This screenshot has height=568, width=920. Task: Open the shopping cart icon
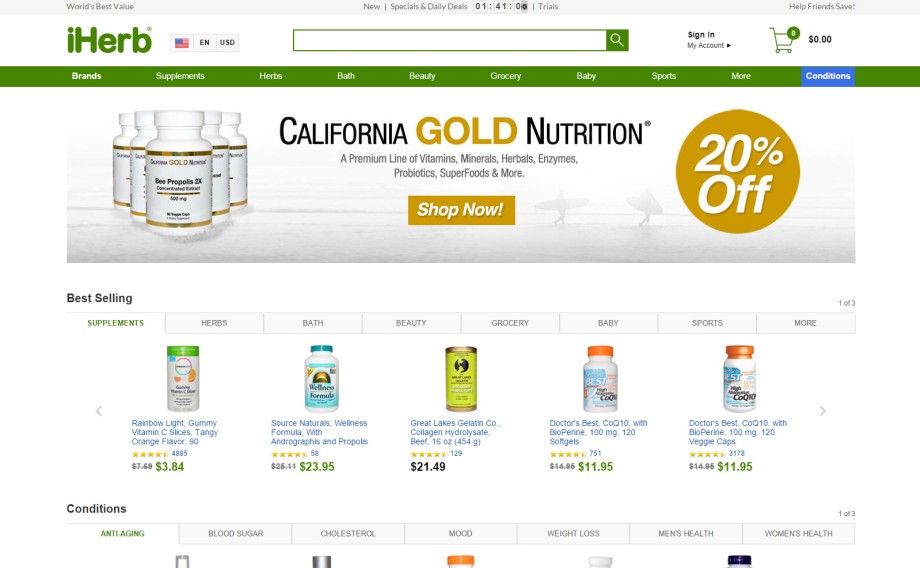coord(784,40)
